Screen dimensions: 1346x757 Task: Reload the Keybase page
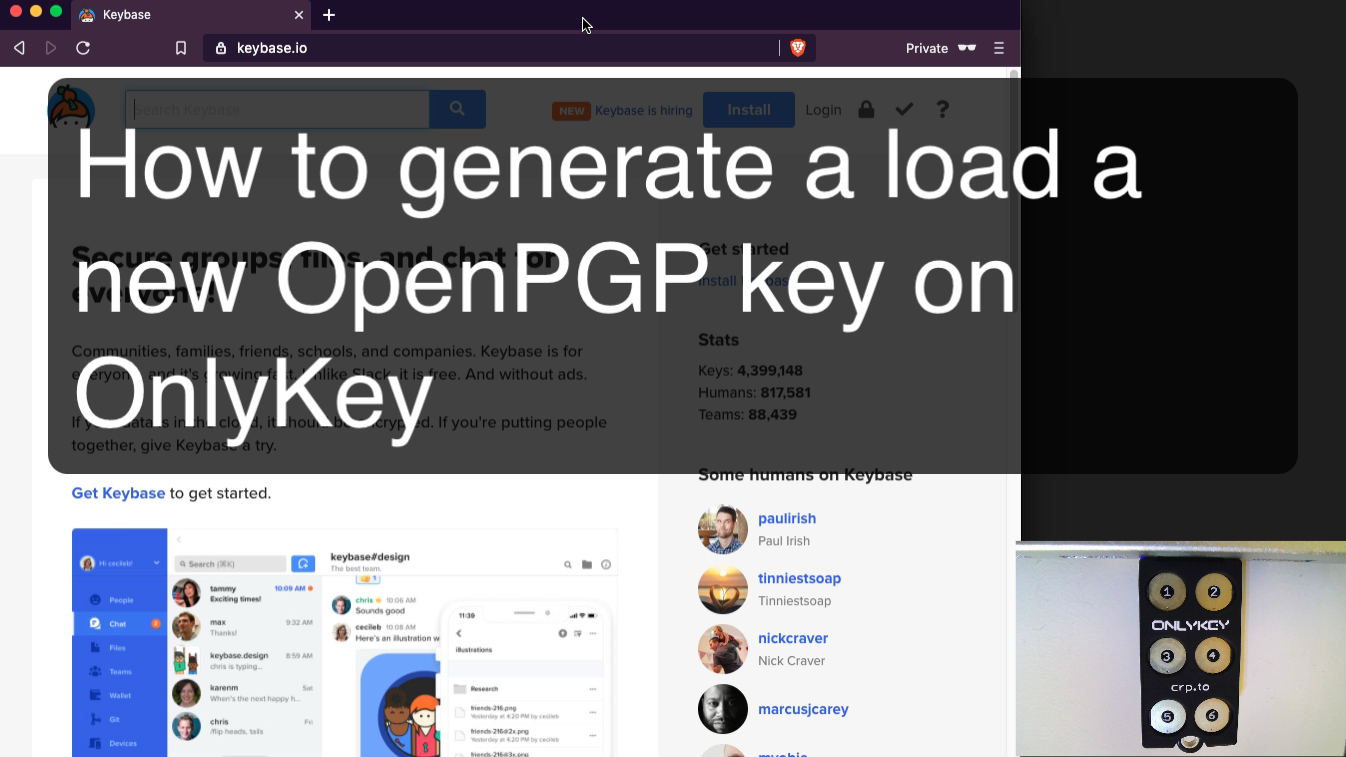coord(83,48)
